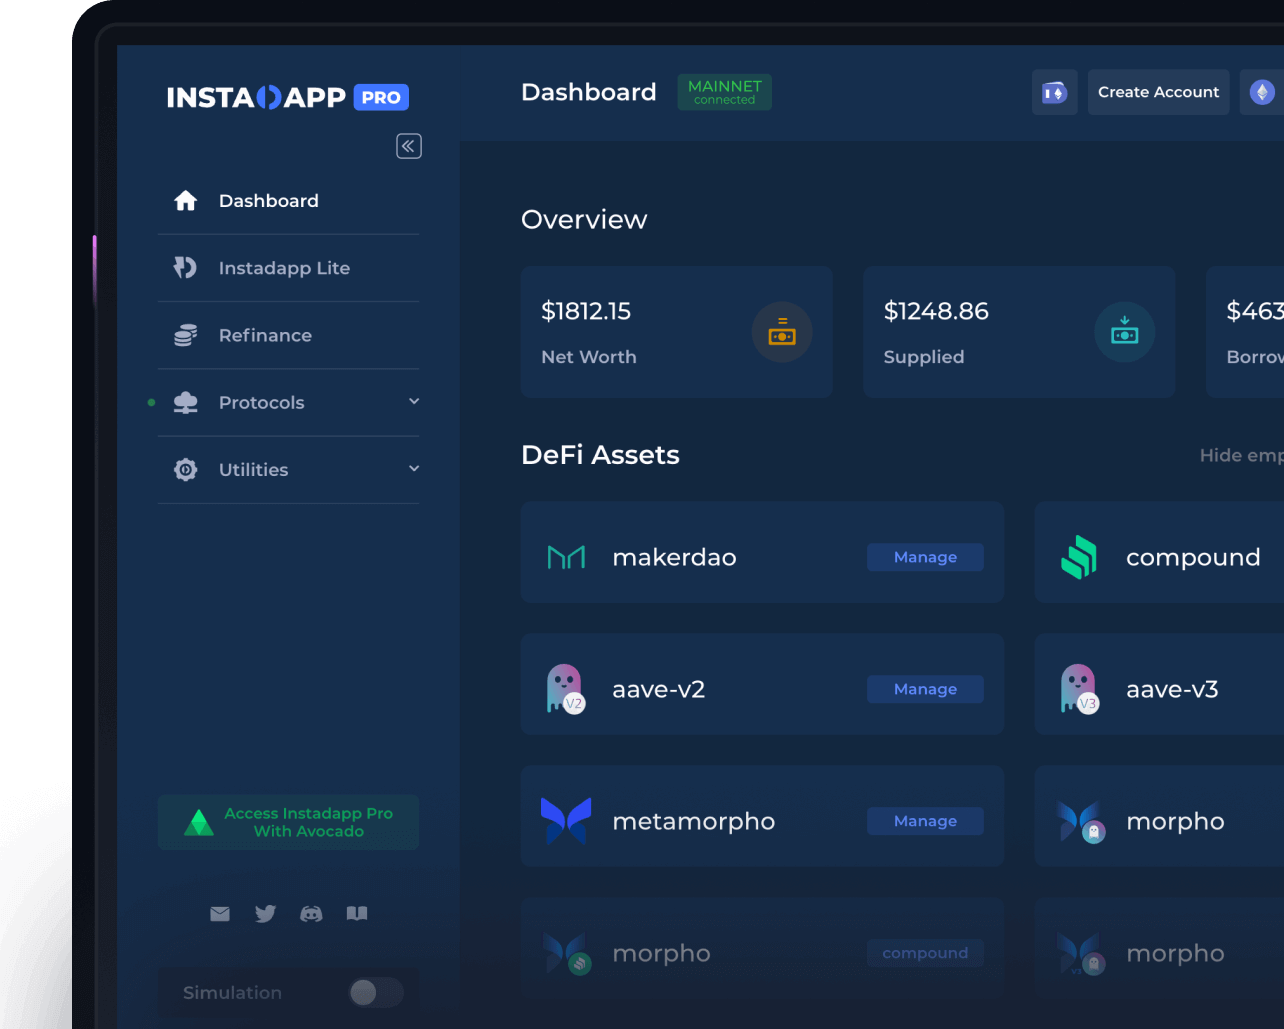Click the "Overview" heading
This screenshot has height=1029, width=1284.
click(584, 220)
